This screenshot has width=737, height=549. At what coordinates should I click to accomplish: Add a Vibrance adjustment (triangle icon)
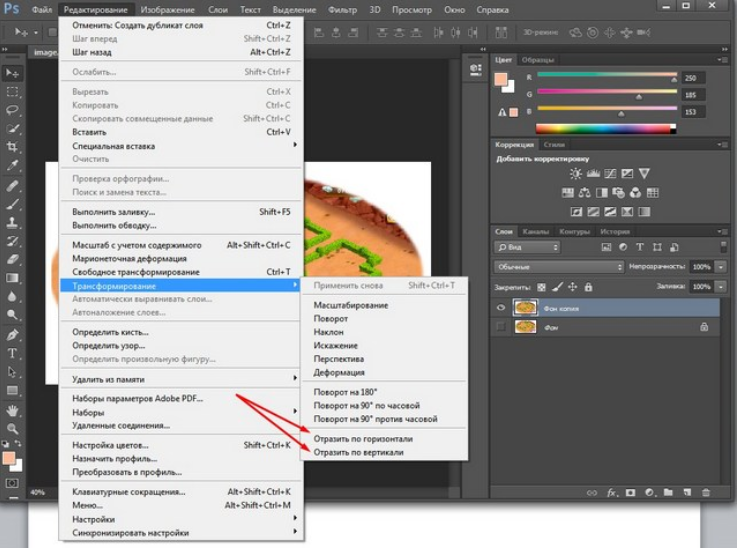pyautogui.click(x=644, y=173)
